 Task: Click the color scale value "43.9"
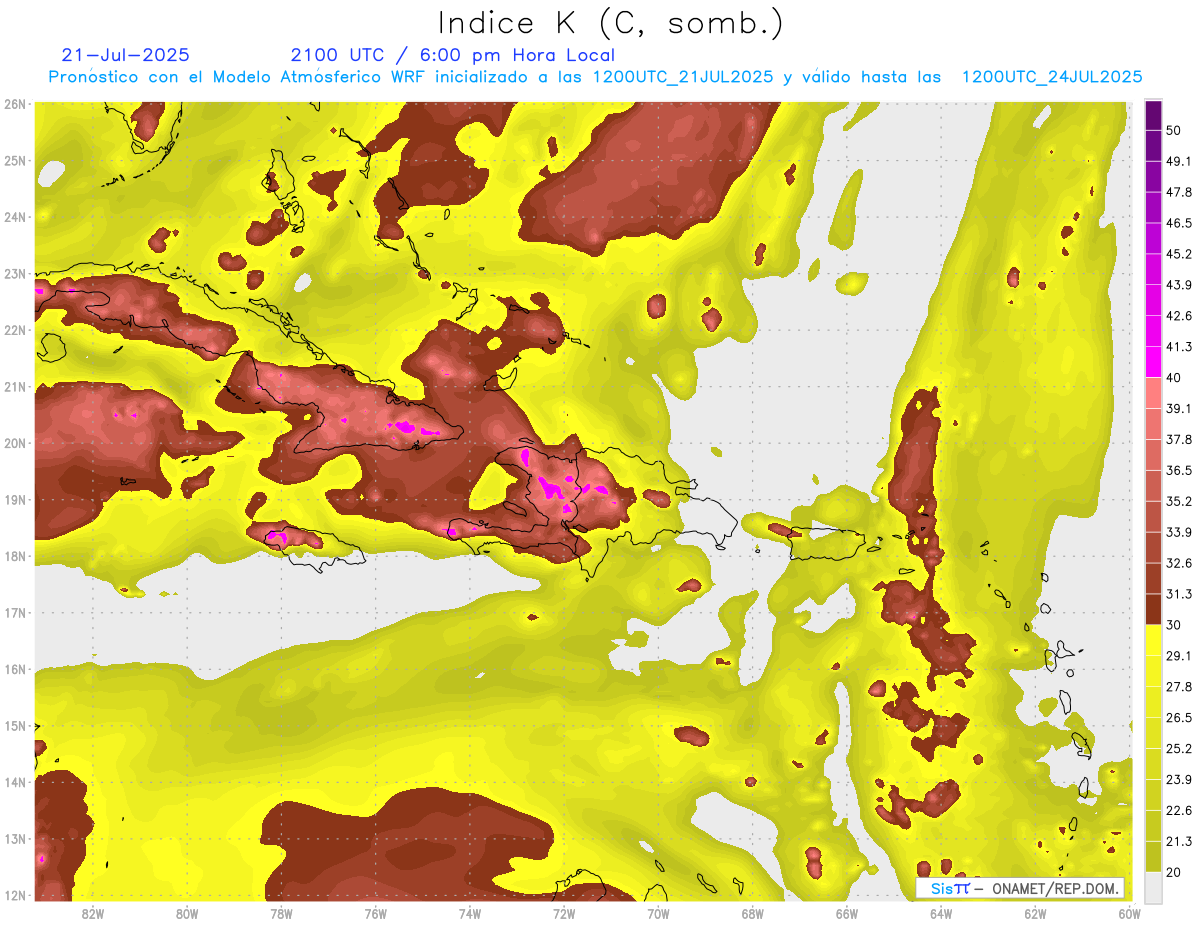tap(1179, 285)
